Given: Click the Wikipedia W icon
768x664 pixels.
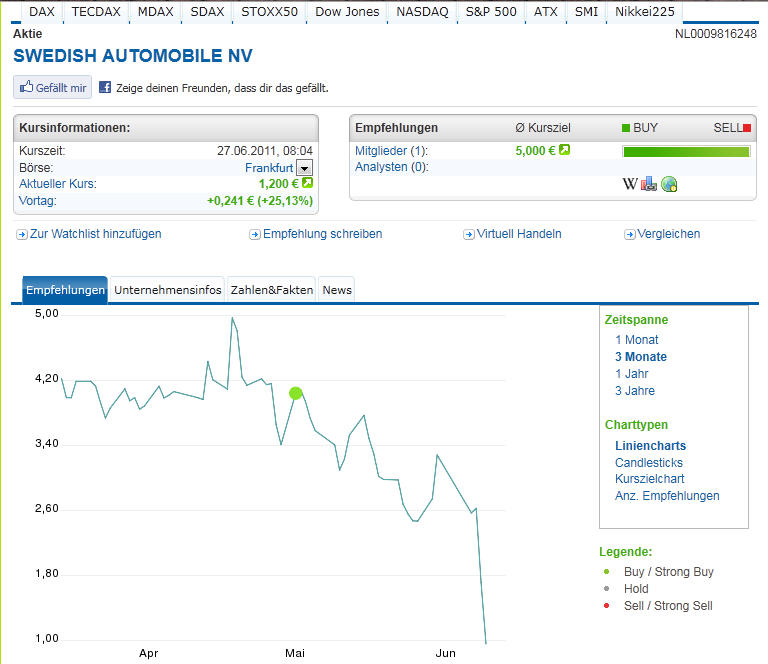Looking at the screenshot, I should [630, 184].
